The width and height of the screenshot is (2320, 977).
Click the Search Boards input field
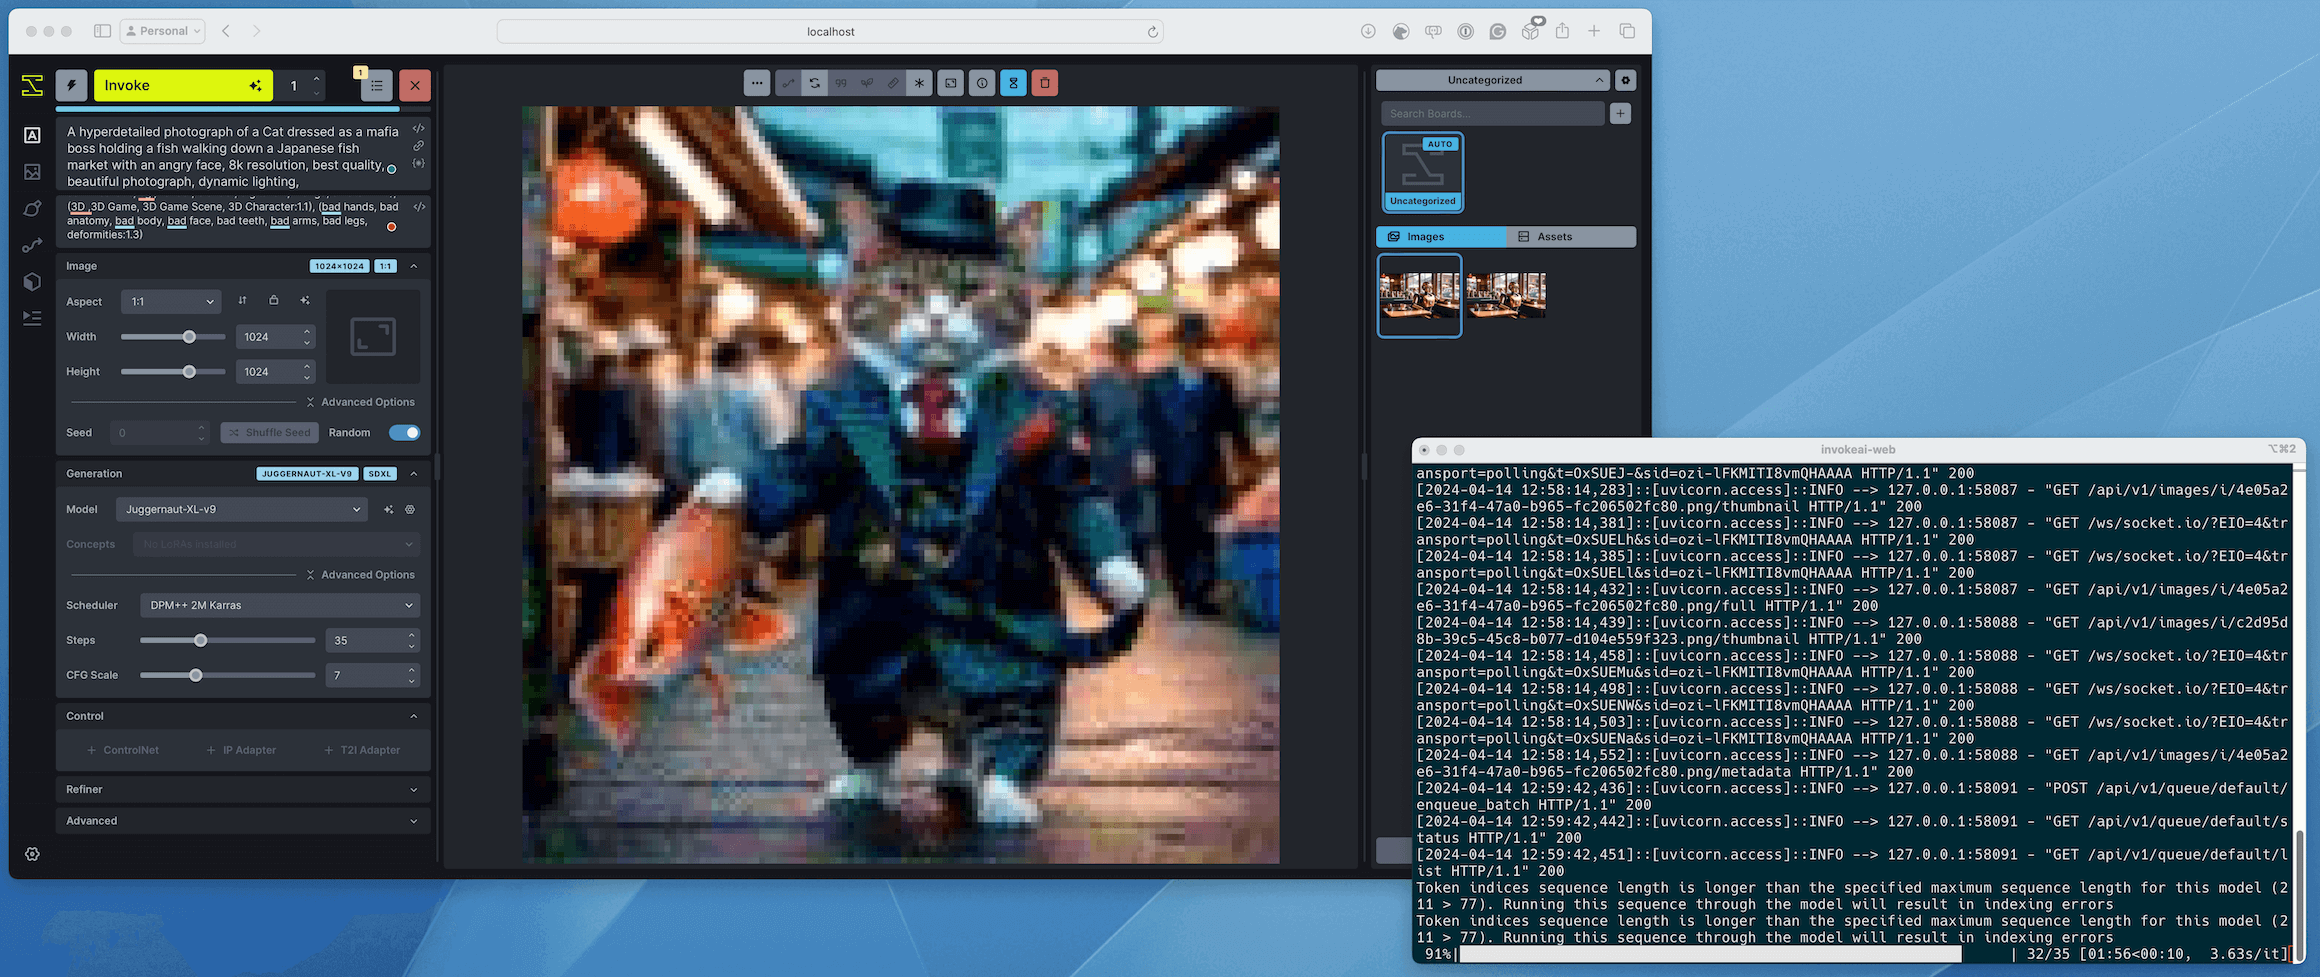pyautogui.click(x=1492, y=113)
